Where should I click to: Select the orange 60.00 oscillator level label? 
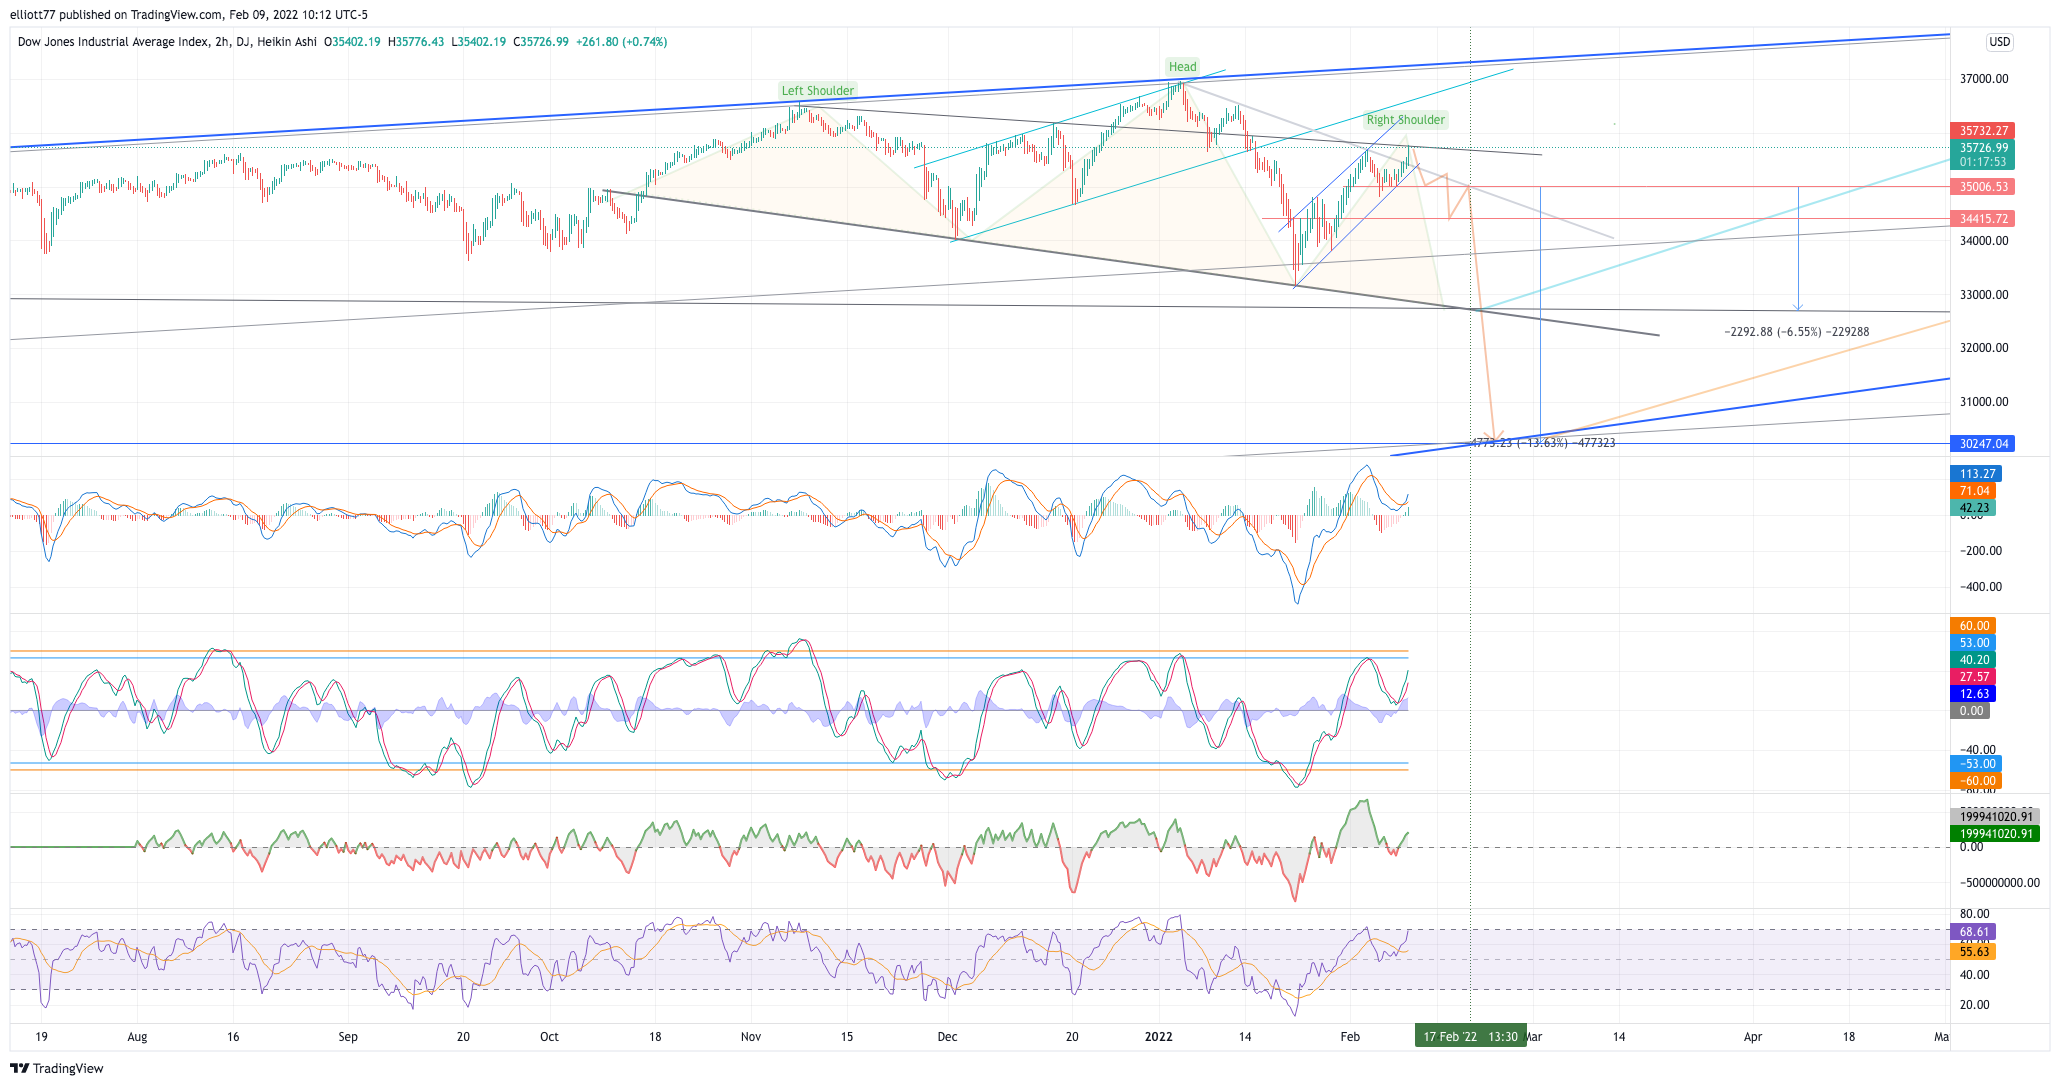tap(1973, 626)
